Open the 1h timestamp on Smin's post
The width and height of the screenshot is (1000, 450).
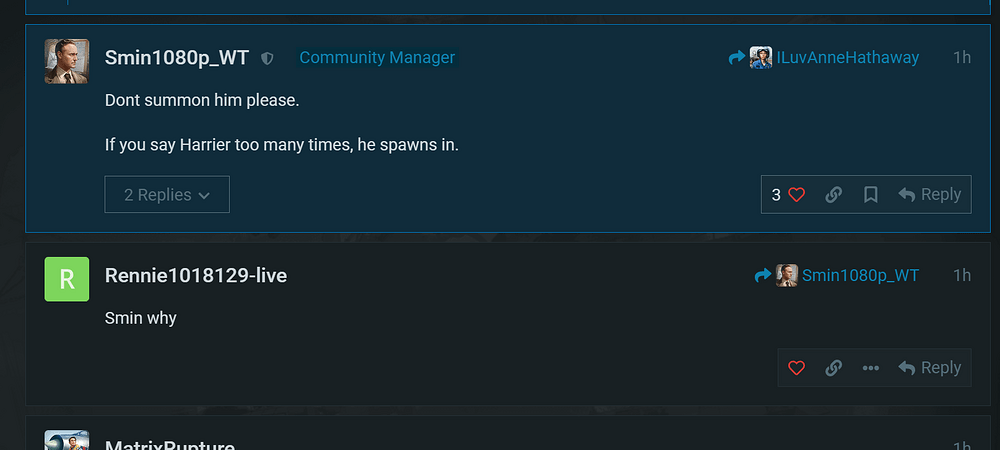961,58
